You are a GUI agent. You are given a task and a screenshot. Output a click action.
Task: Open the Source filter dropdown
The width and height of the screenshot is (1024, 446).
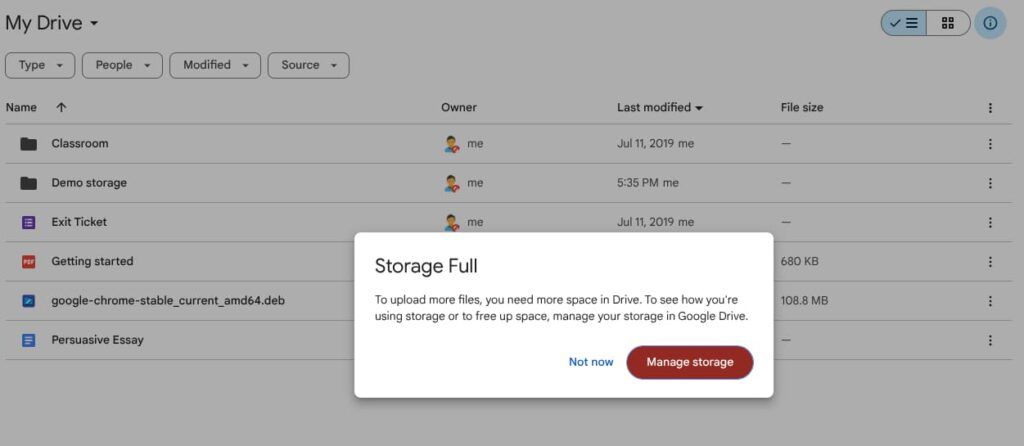tap(308, 65)
